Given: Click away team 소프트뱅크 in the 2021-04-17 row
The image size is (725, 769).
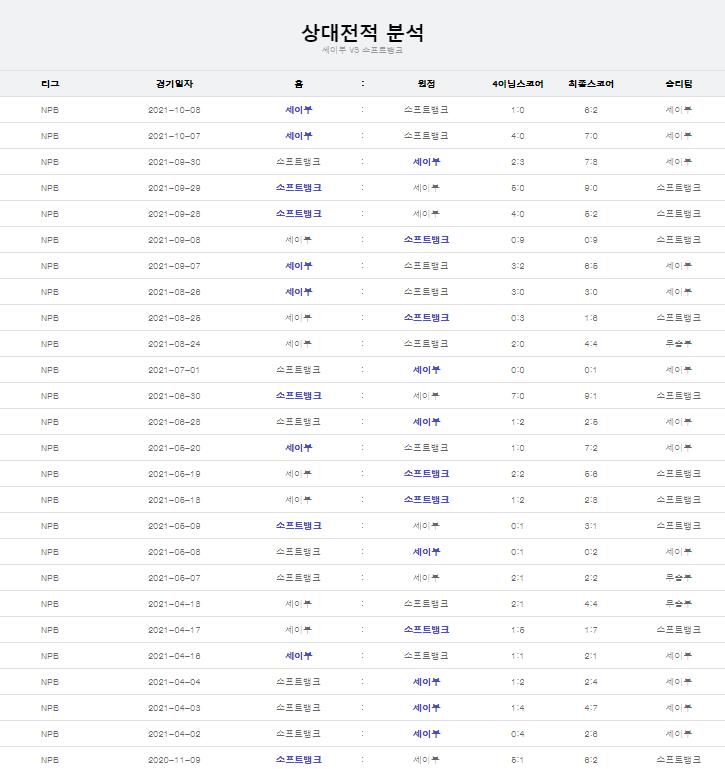Looking at the screenshot, I should (x=426, y=630).
